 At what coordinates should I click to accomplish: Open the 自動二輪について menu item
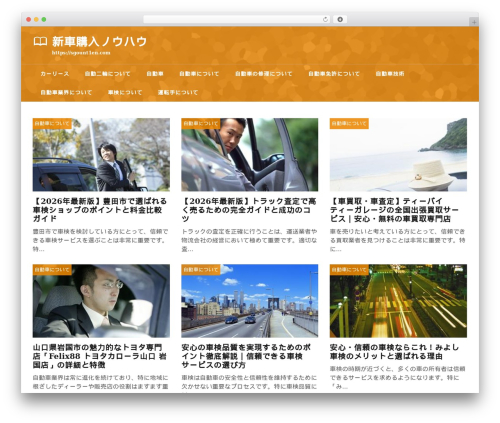coord(107,74)
